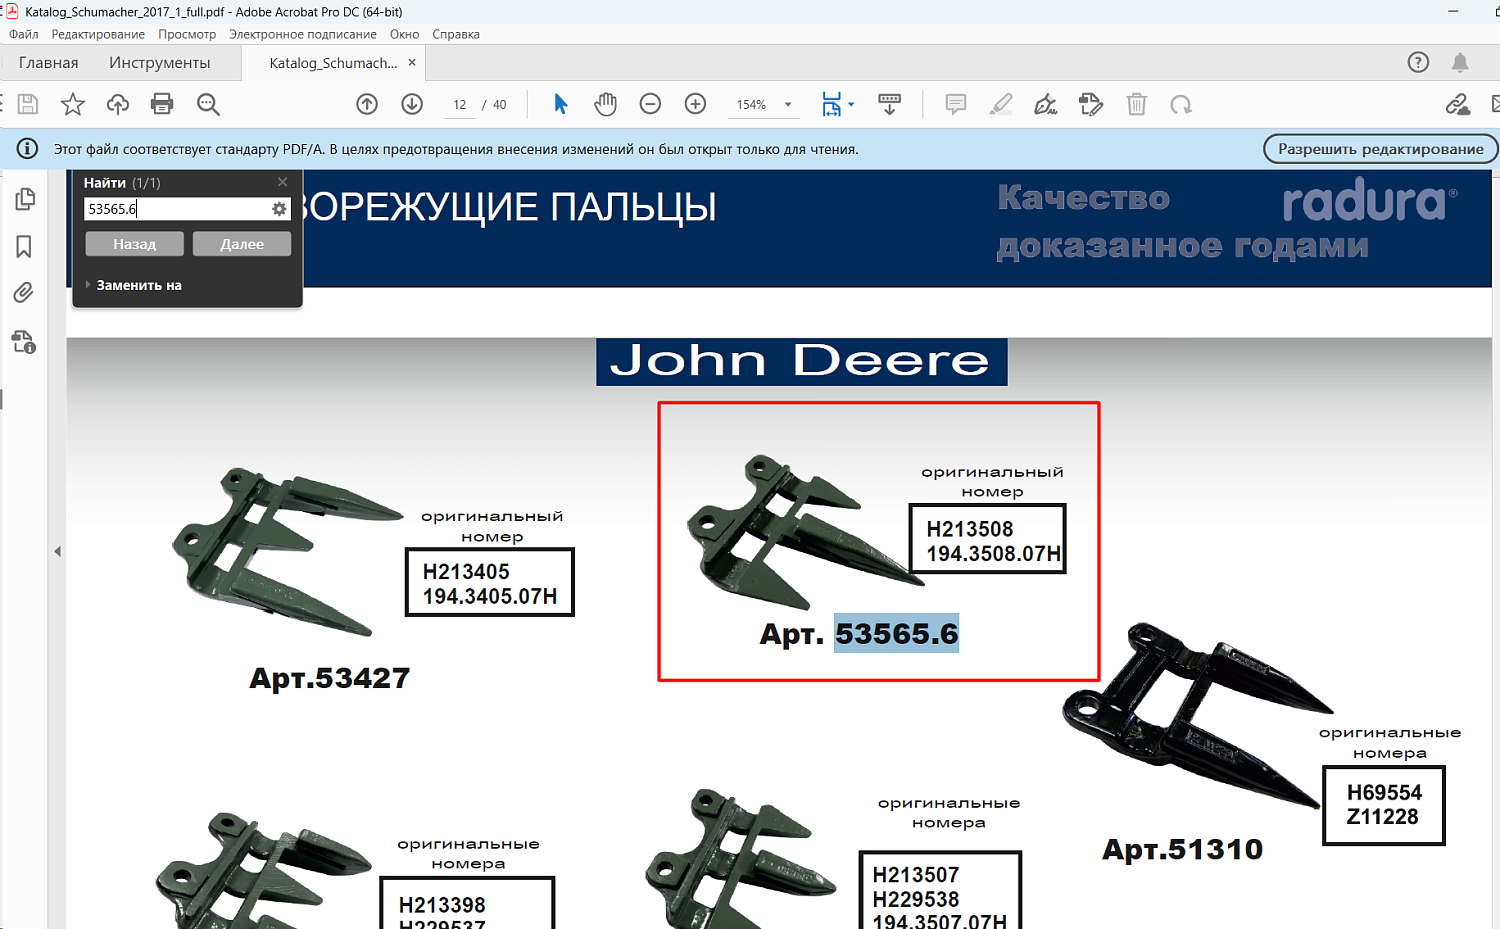Activate the selection arrow tool
Screen dimensions: 1500x929
coord(561,104)
